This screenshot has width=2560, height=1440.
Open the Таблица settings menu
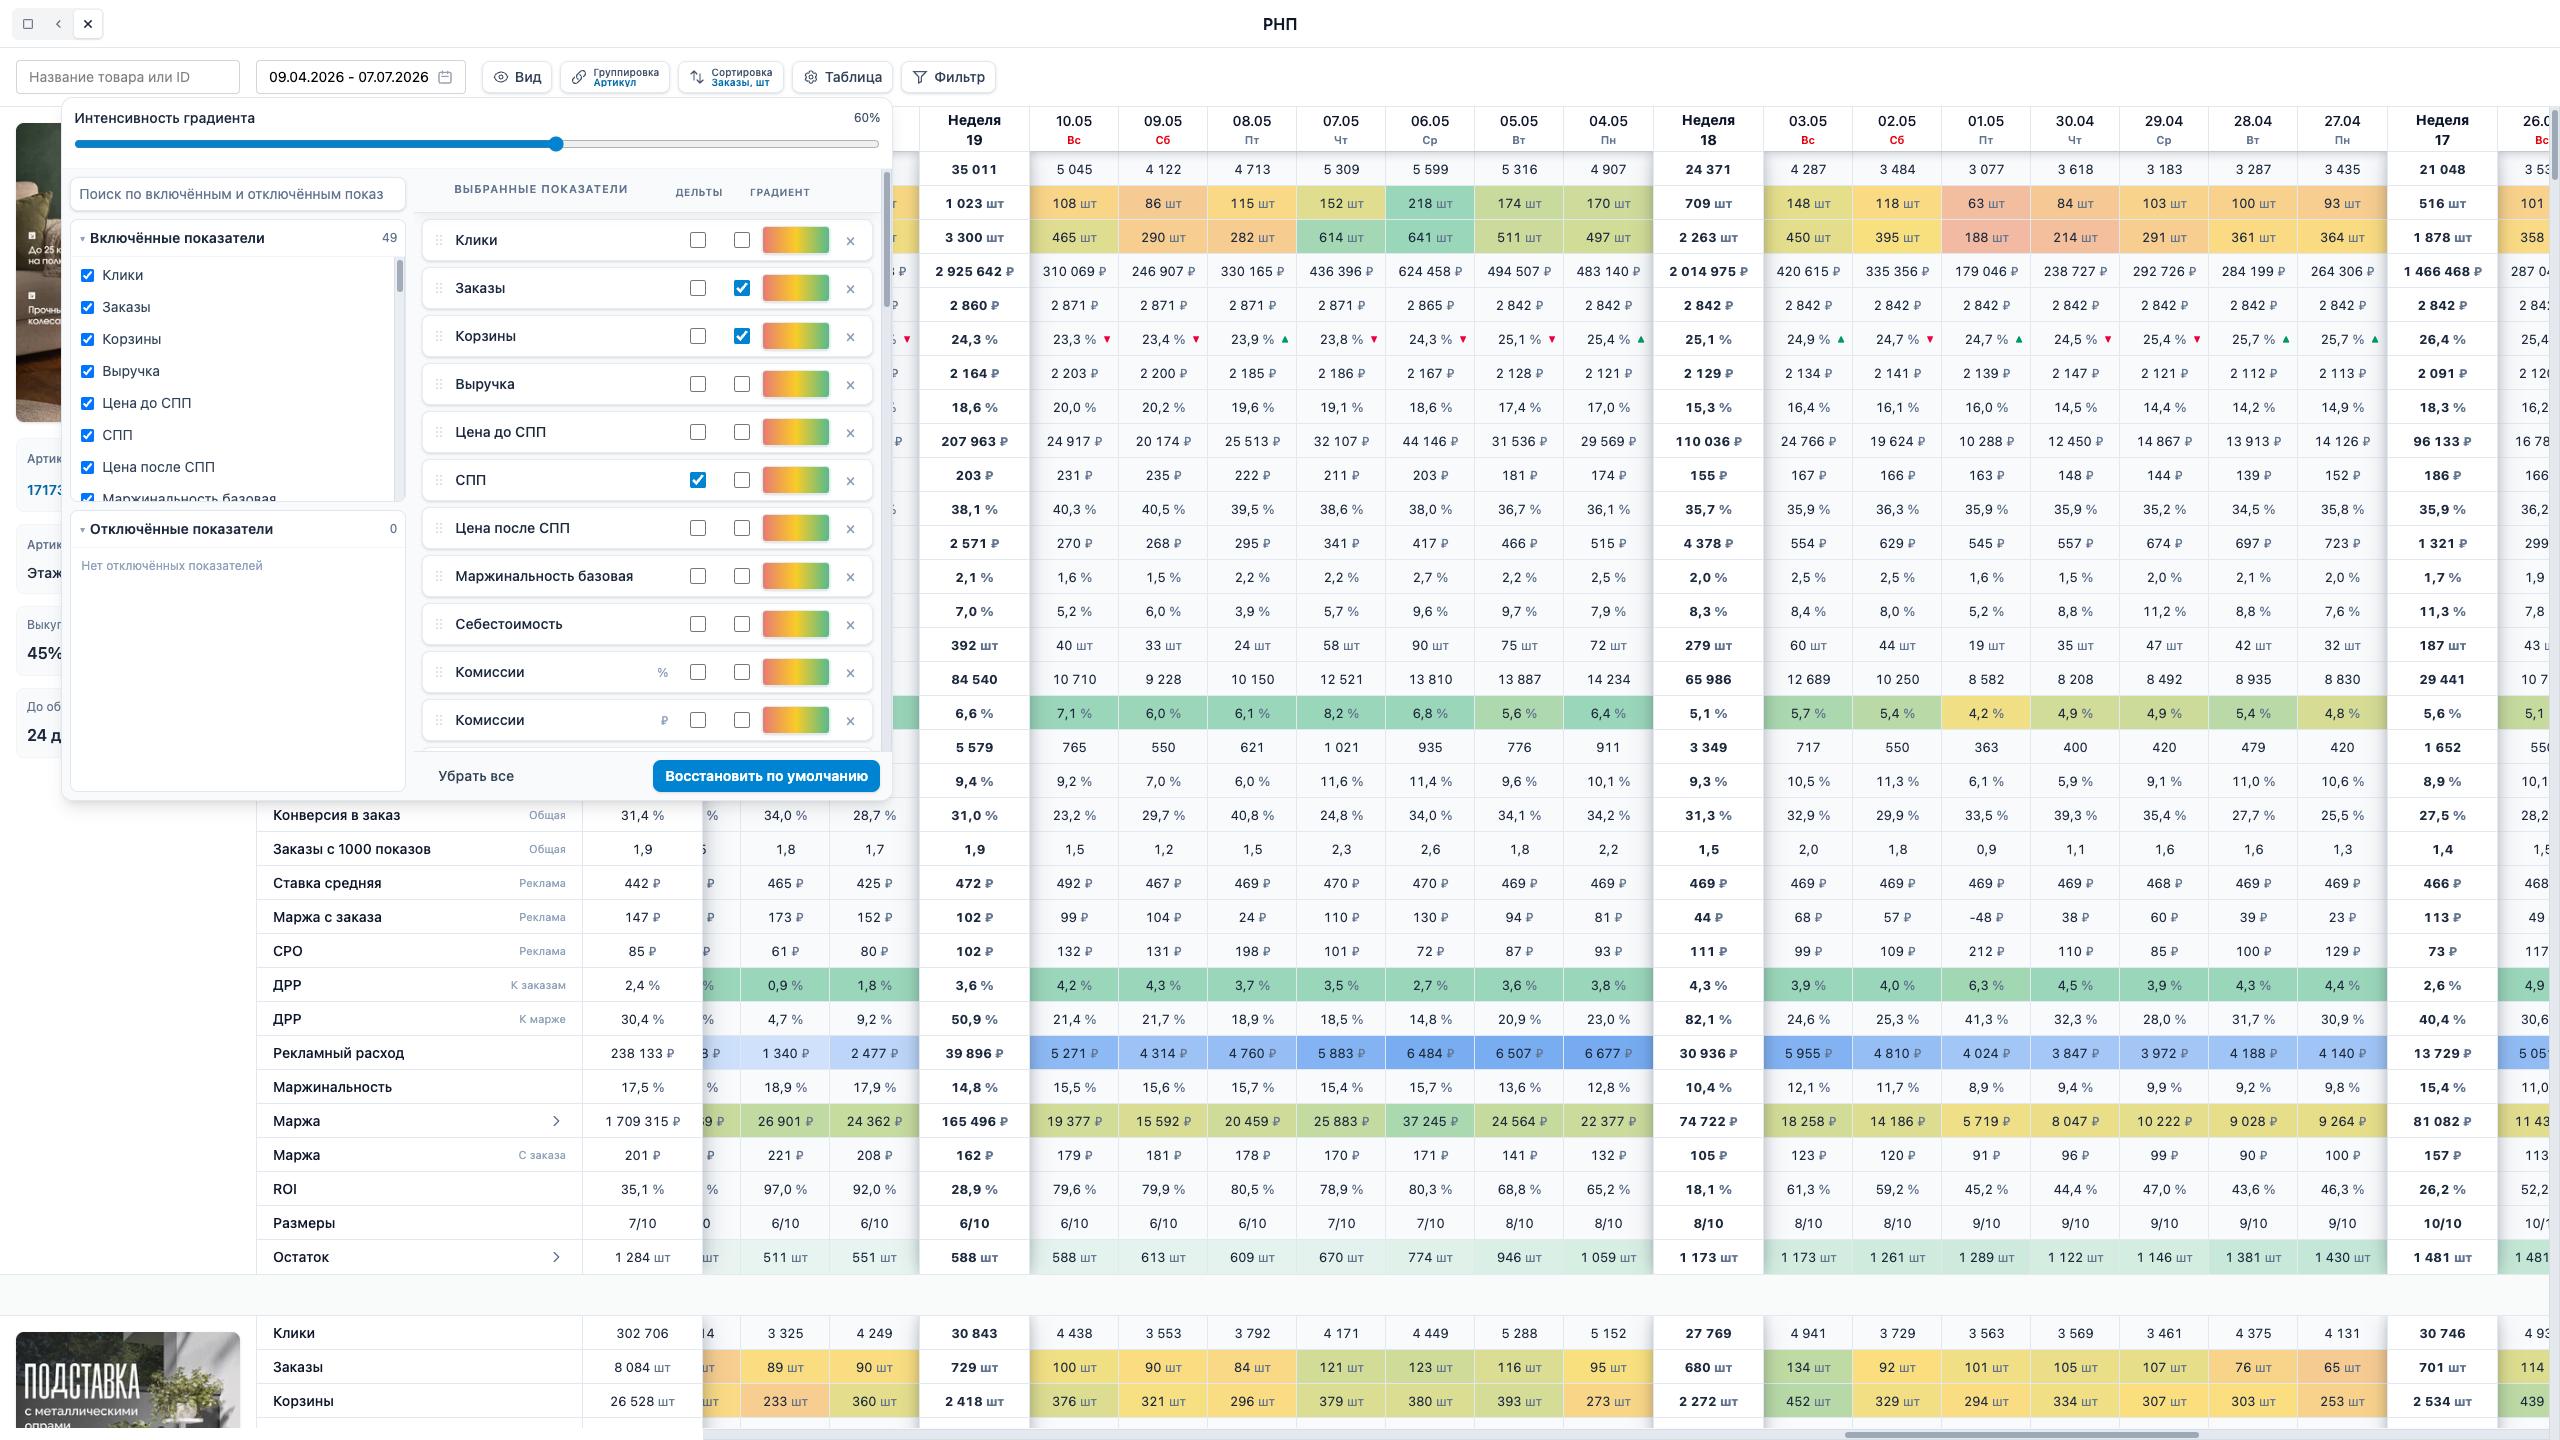[842, 77]
